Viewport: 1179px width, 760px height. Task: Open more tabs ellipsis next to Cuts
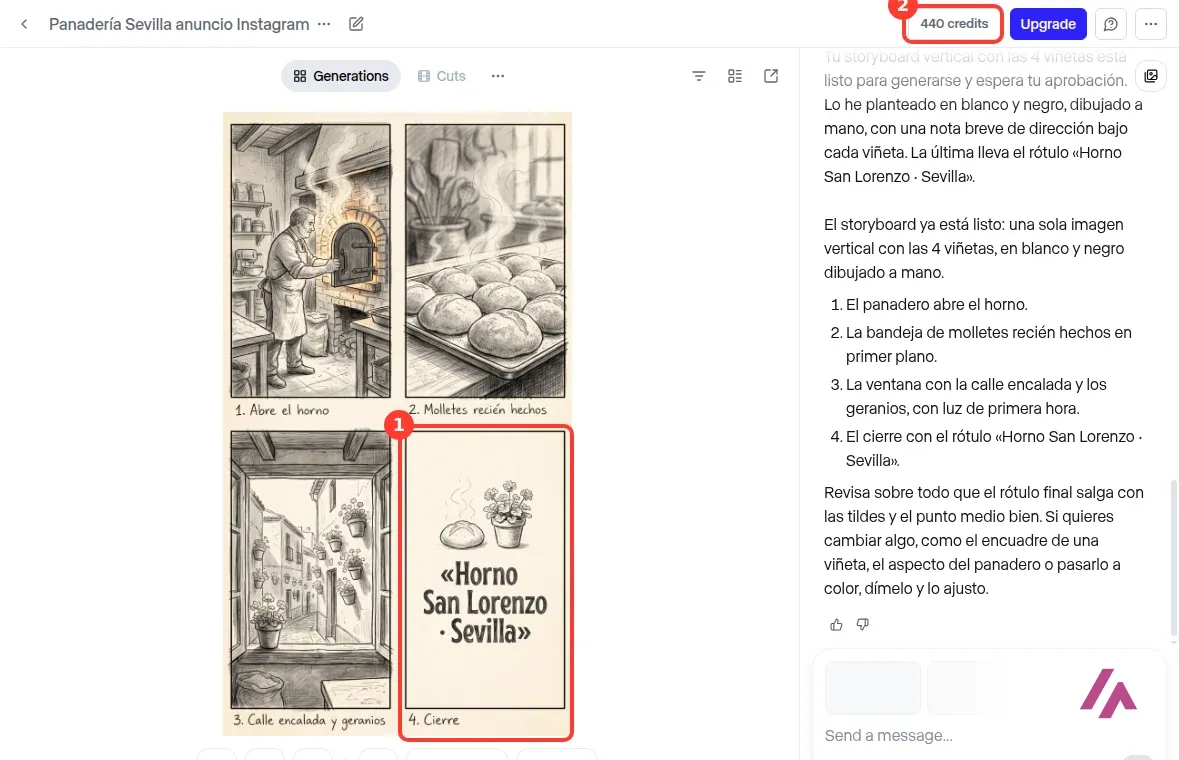[498, 76]
